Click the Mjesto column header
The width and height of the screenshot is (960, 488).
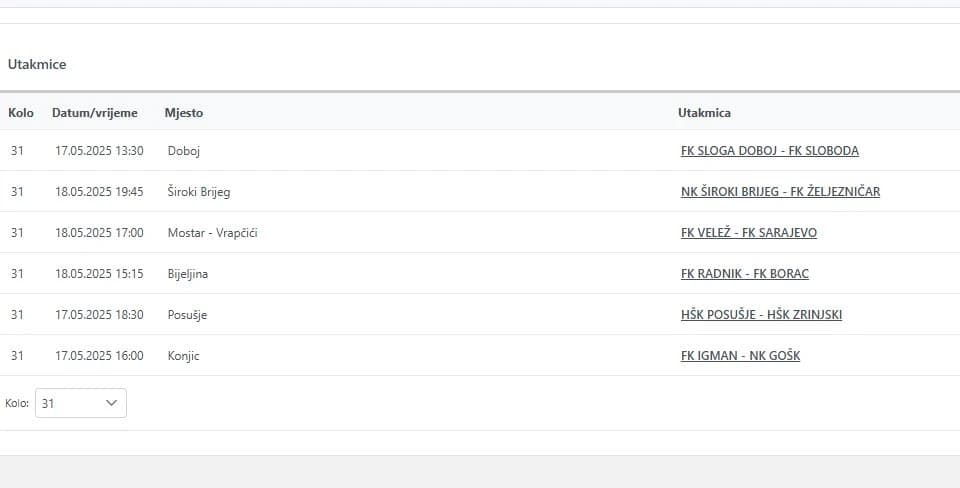coord(184,113)
